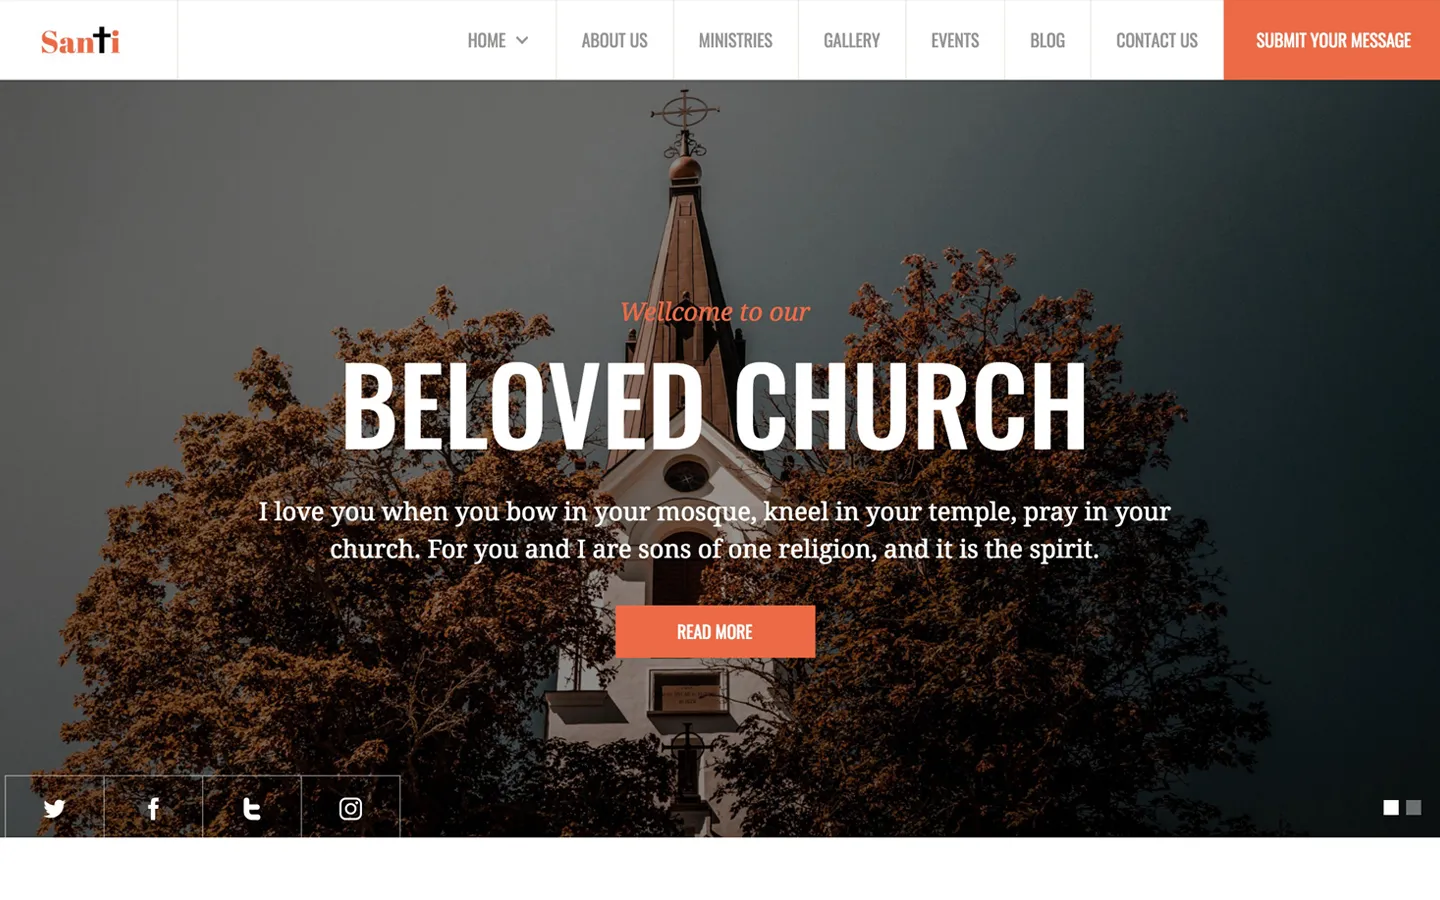The width and height of the screenshot is (1440, 900).
Task: Open the Instagram social icon
Action: click(350, 807)
